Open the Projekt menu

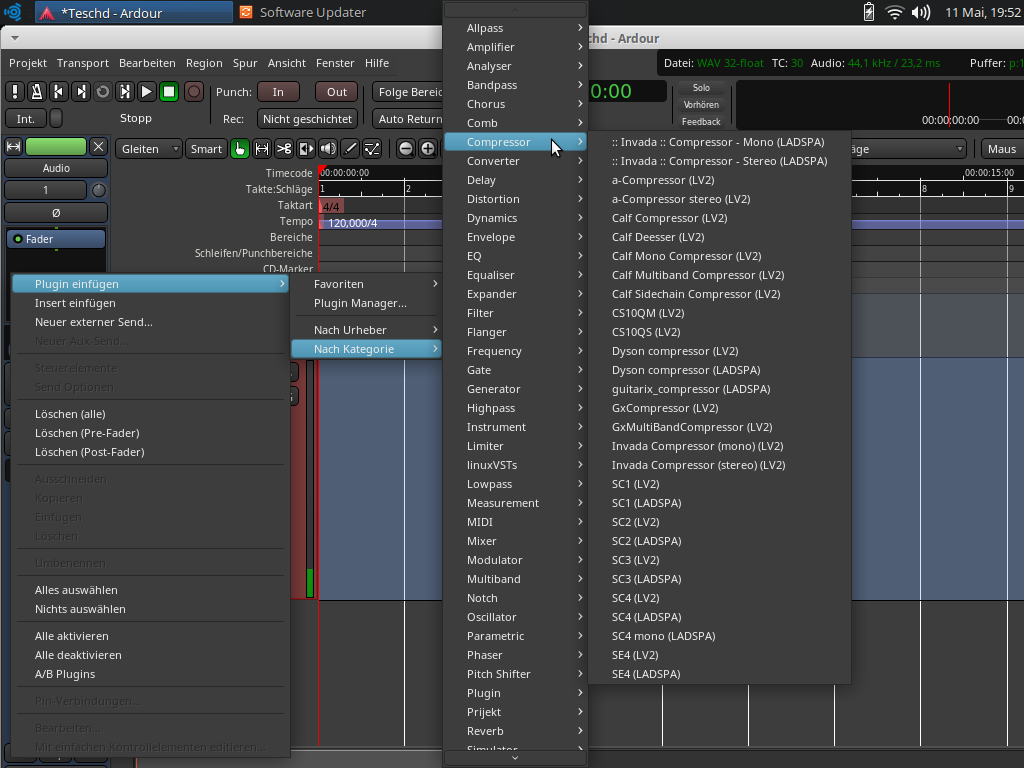(x=28, y=63)
